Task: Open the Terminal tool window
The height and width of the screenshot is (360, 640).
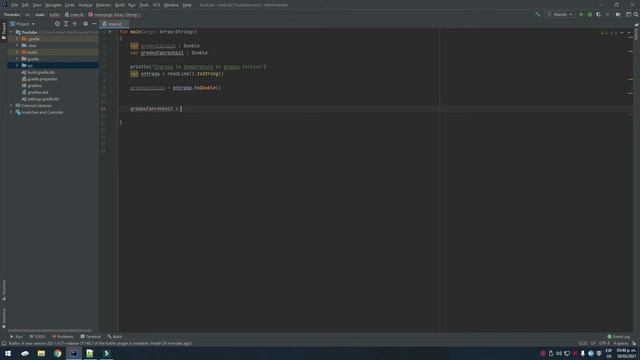Action: (x=91, y=337)
